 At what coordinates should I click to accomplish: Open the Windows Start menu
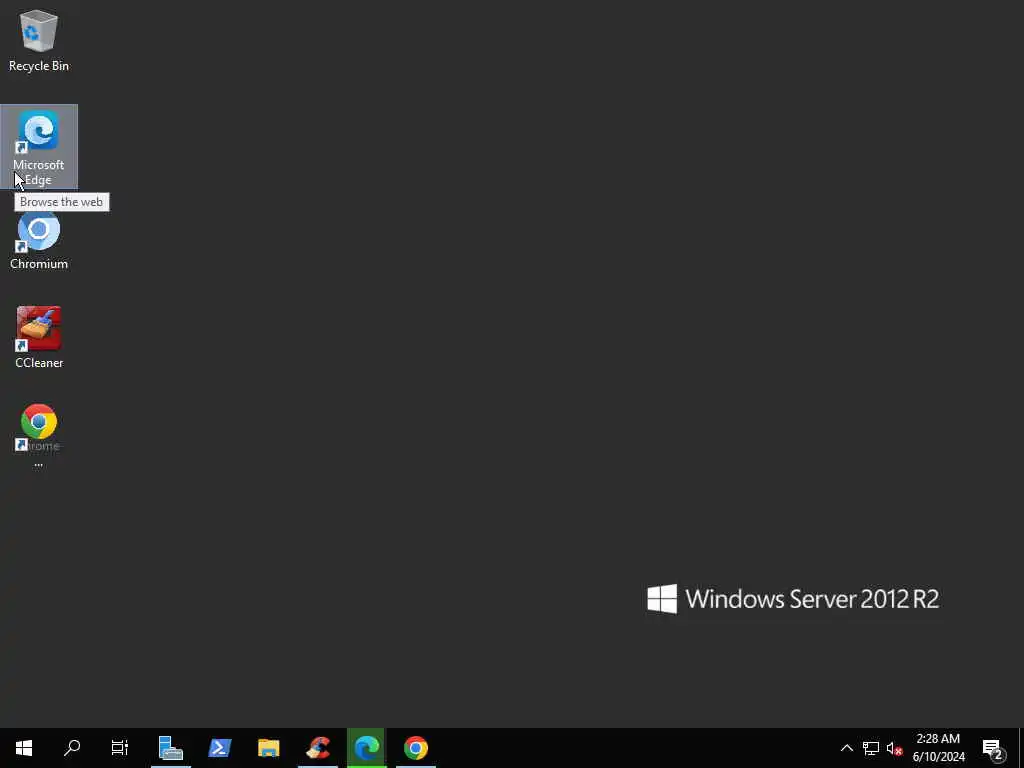tap(24, 748)
